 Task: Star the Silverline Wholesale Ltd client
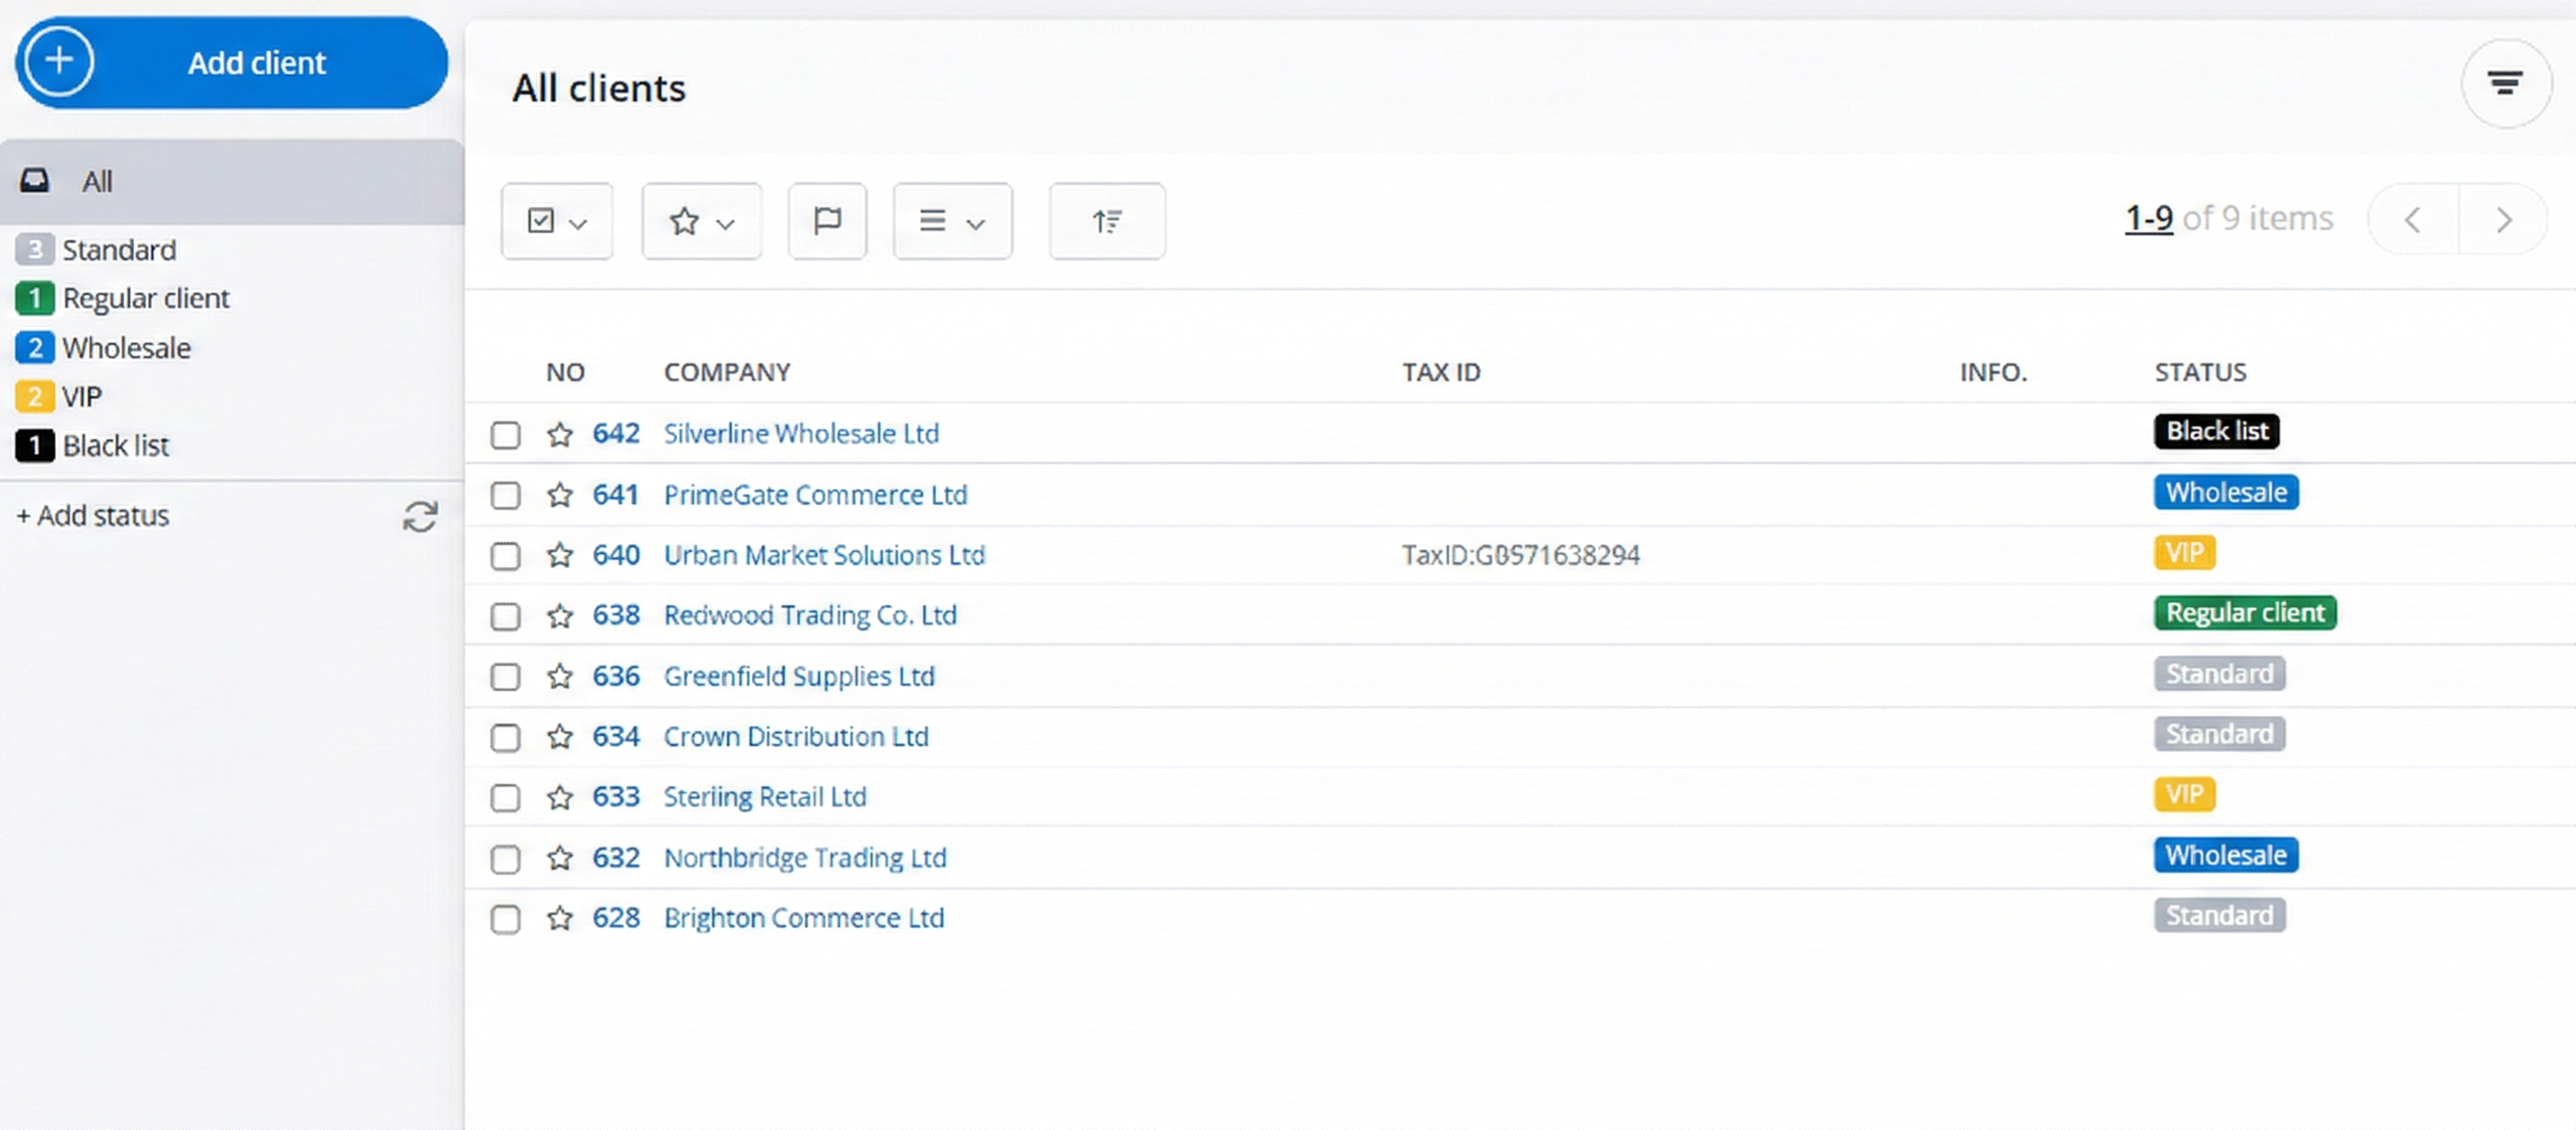point(560,434)
